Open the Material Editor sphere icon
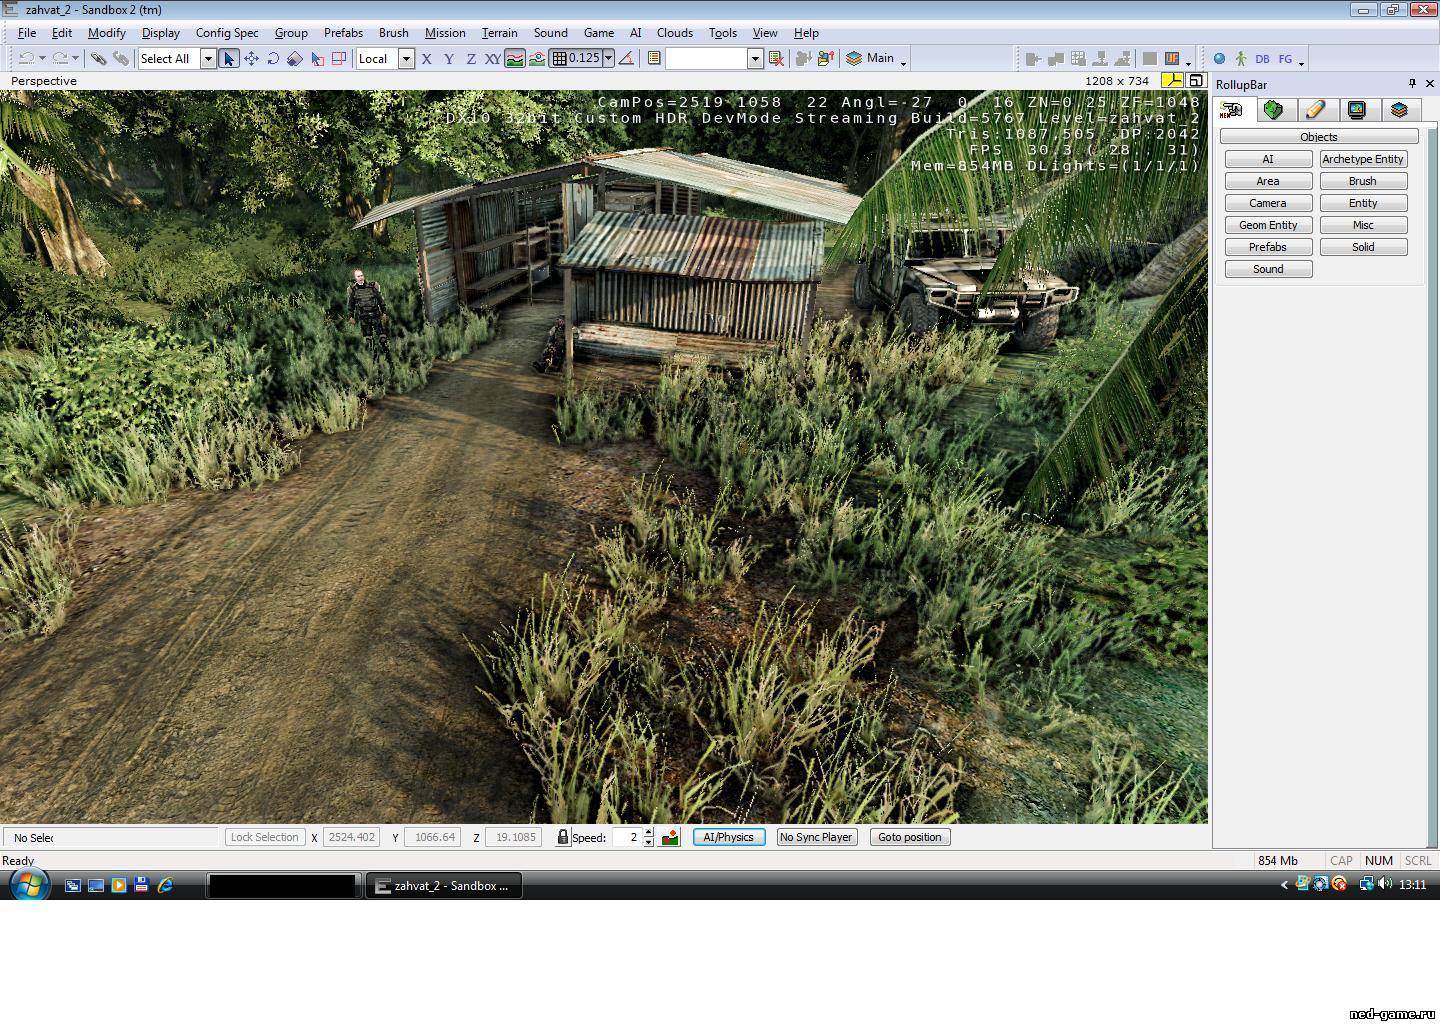Screen dimensions: 1440x1024 click(1219, 59)
